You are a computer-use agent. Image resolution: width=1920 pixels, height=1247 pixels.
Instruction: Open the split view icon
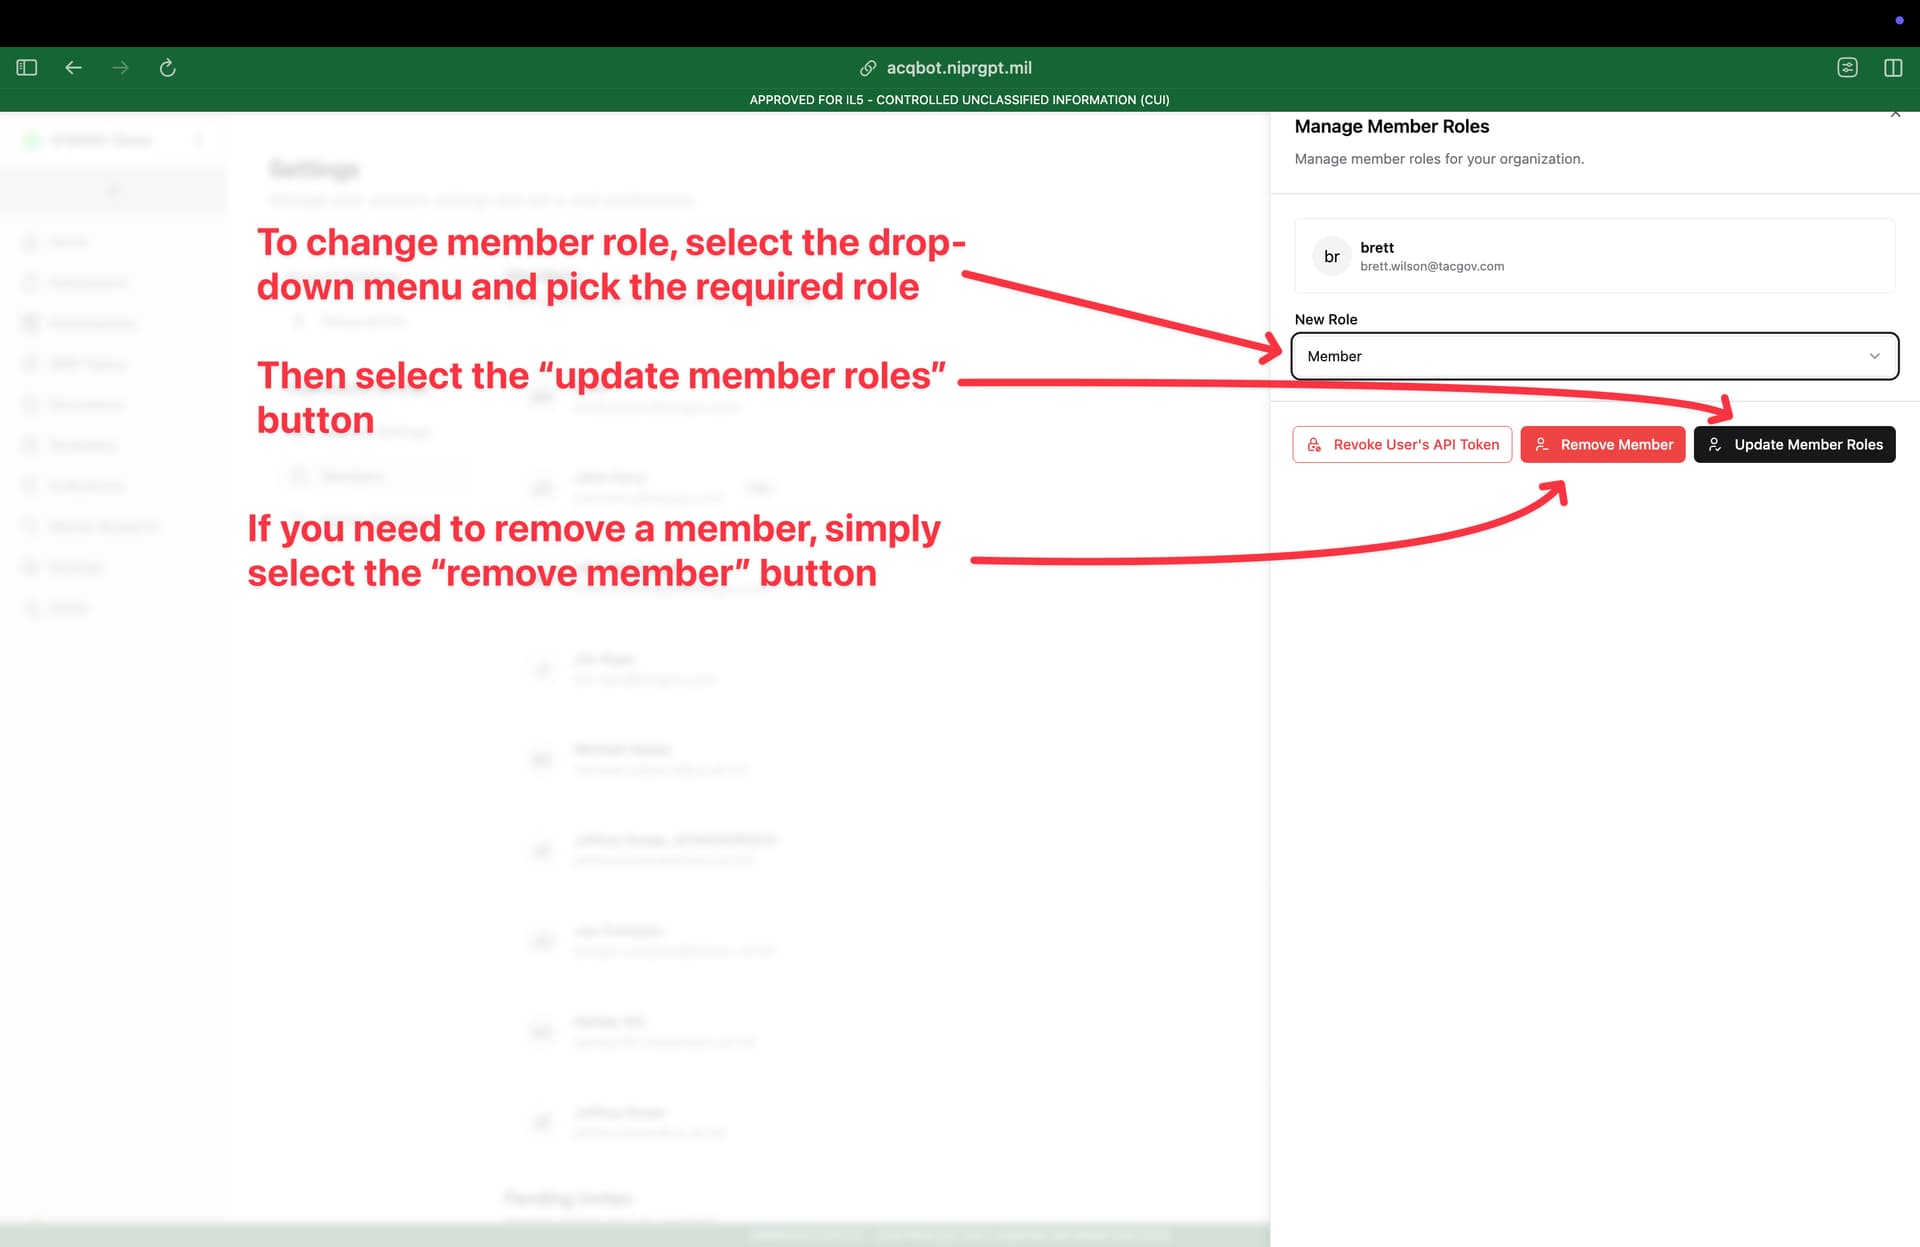pyautogui.click(x=1893, y=68)
